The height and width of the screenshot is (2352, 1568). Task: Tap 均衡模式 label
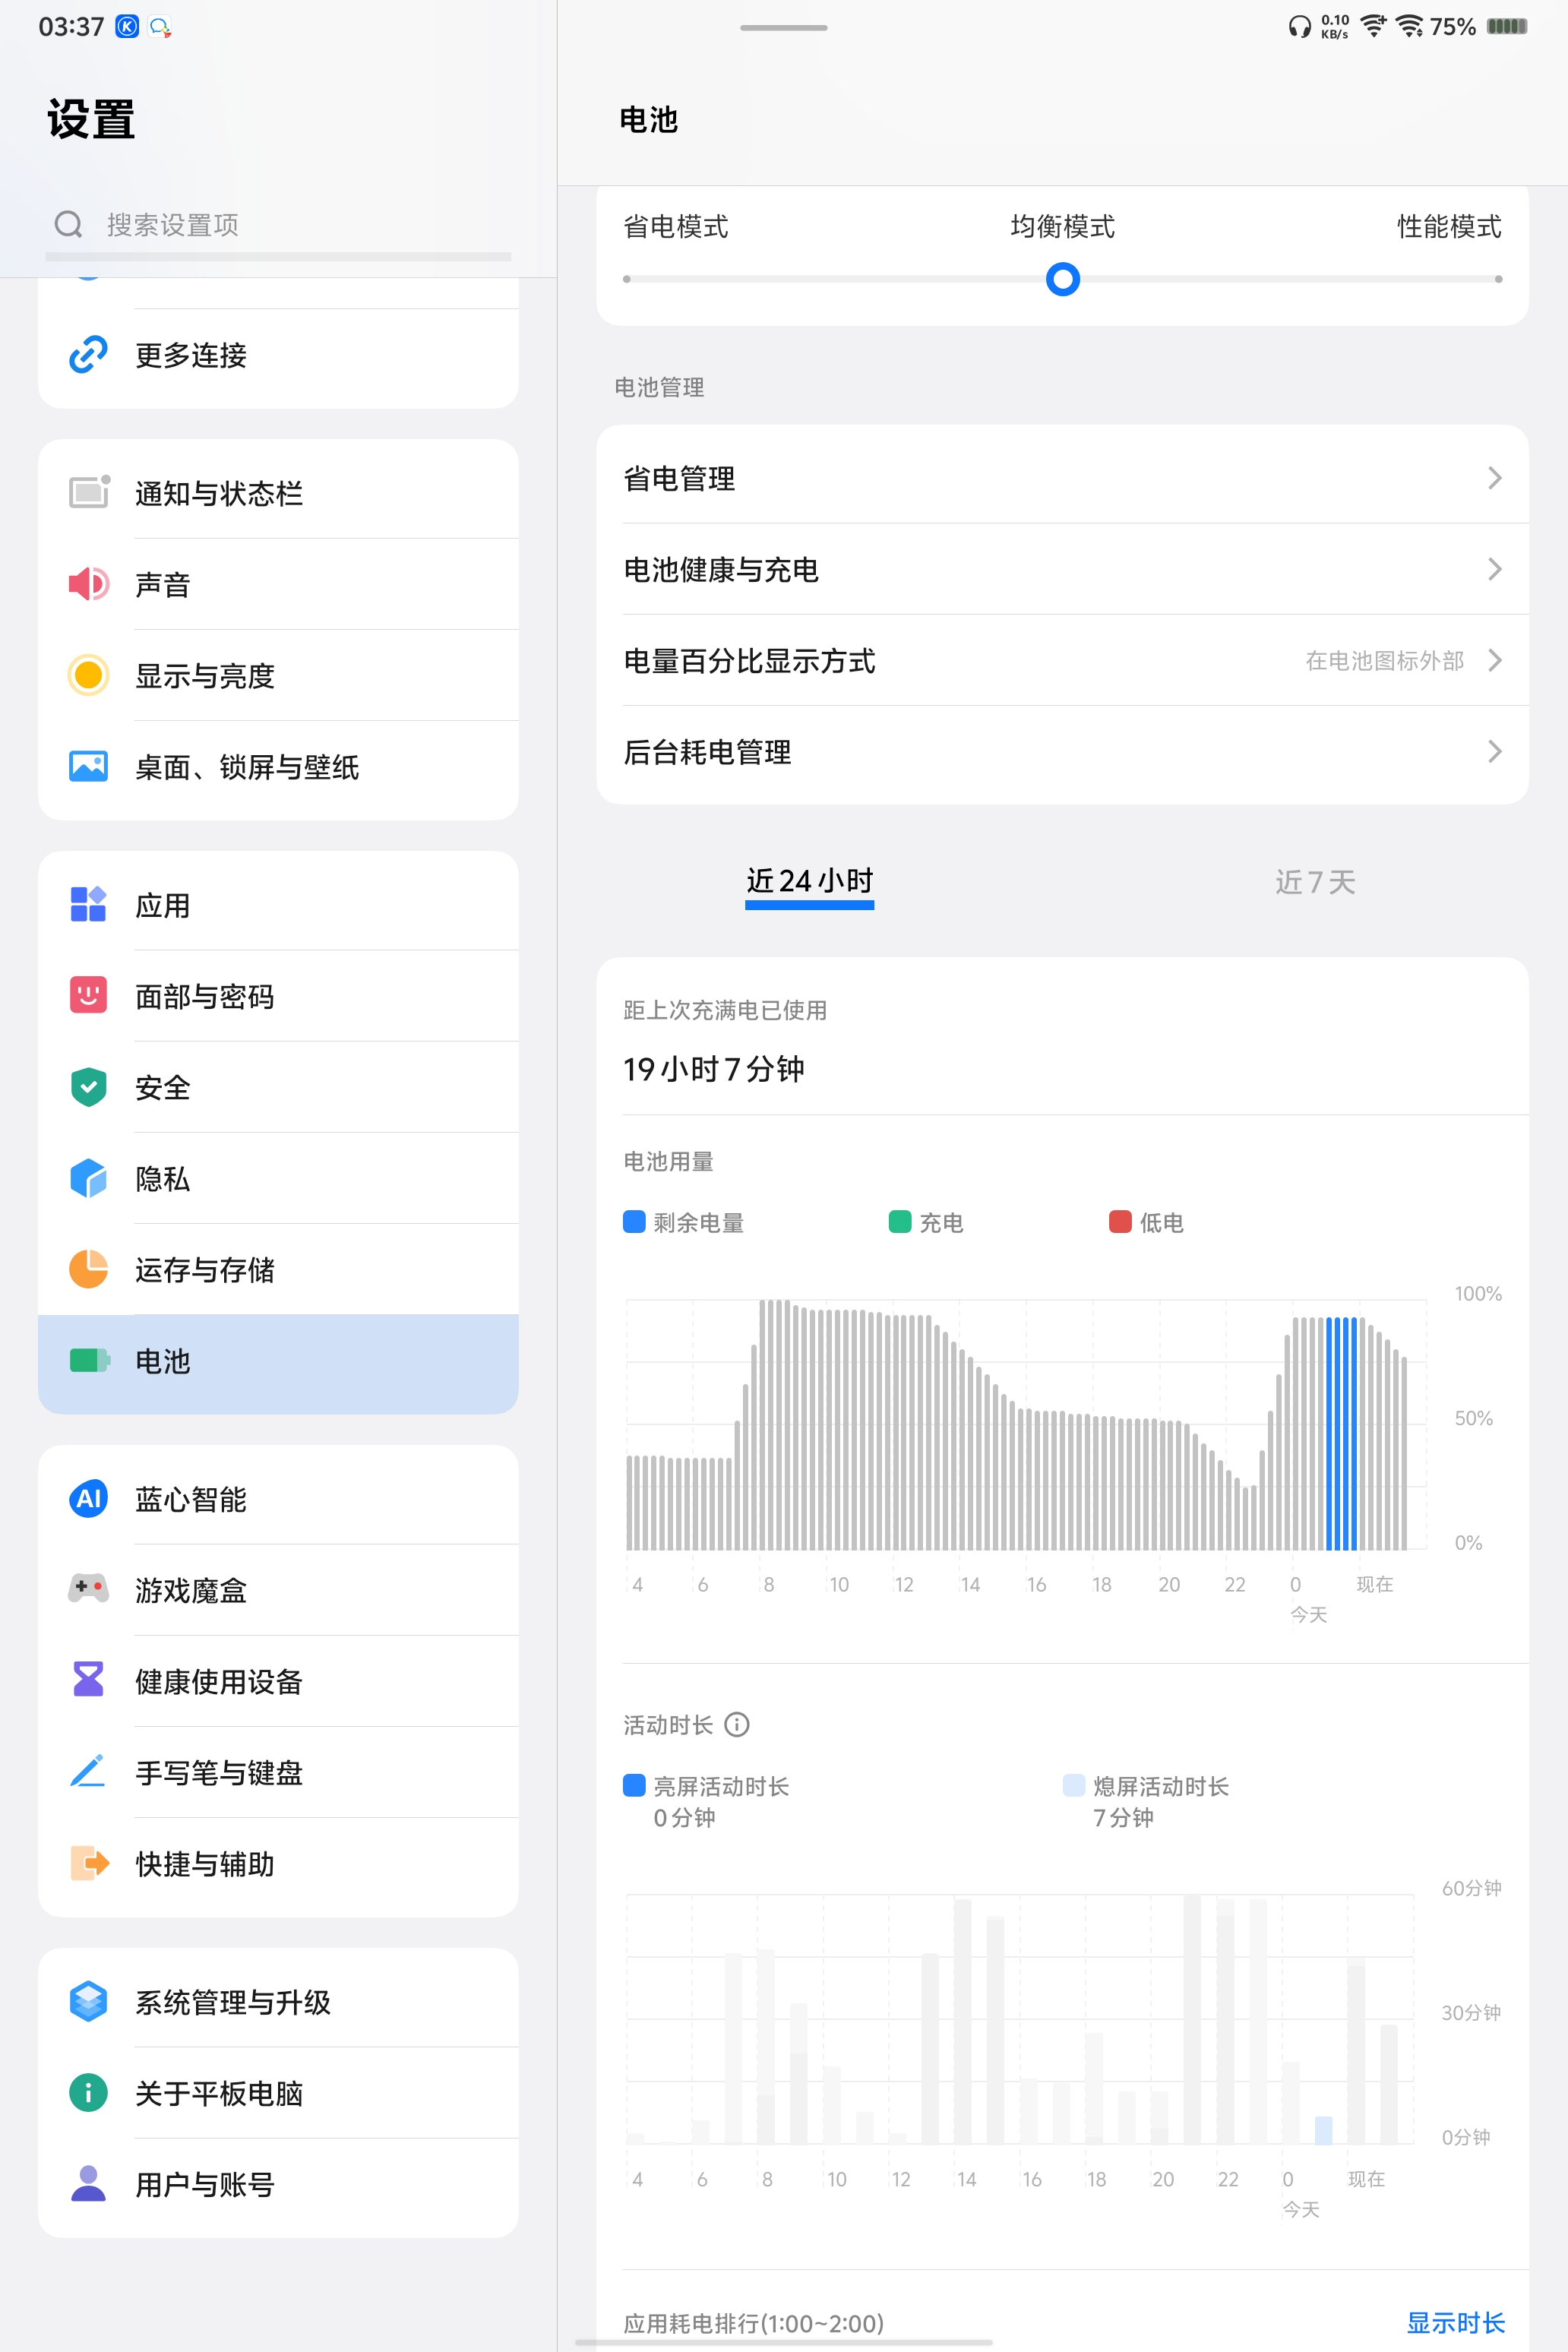point(1062,227)
